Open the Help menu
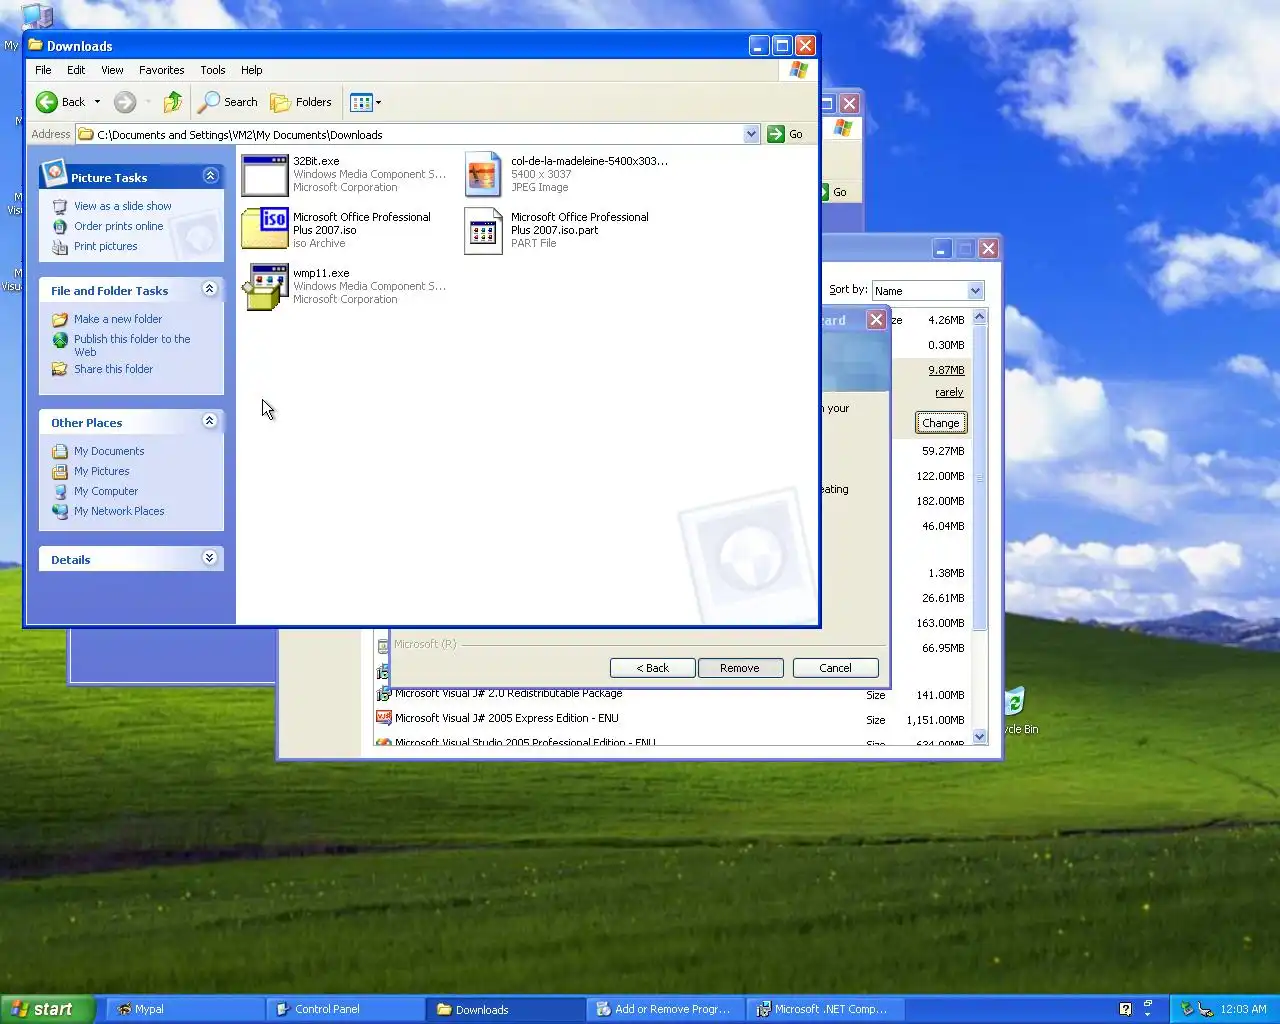Image resolution: width=1280 pixels, height=1024 pixels. [x=251, y=70]
